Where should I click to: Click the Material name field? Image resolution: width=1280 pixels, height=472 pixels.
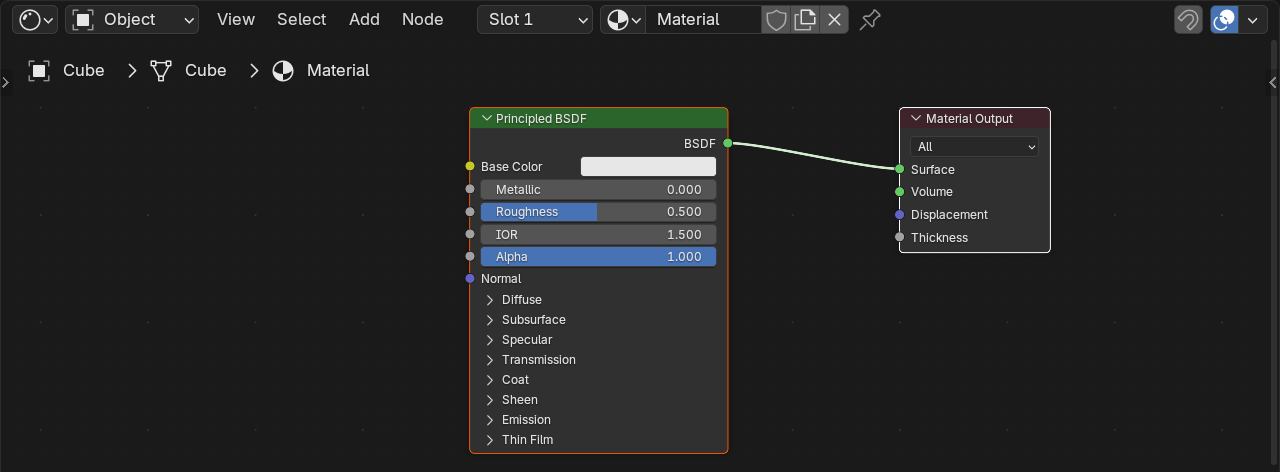(x=703, y=19)
